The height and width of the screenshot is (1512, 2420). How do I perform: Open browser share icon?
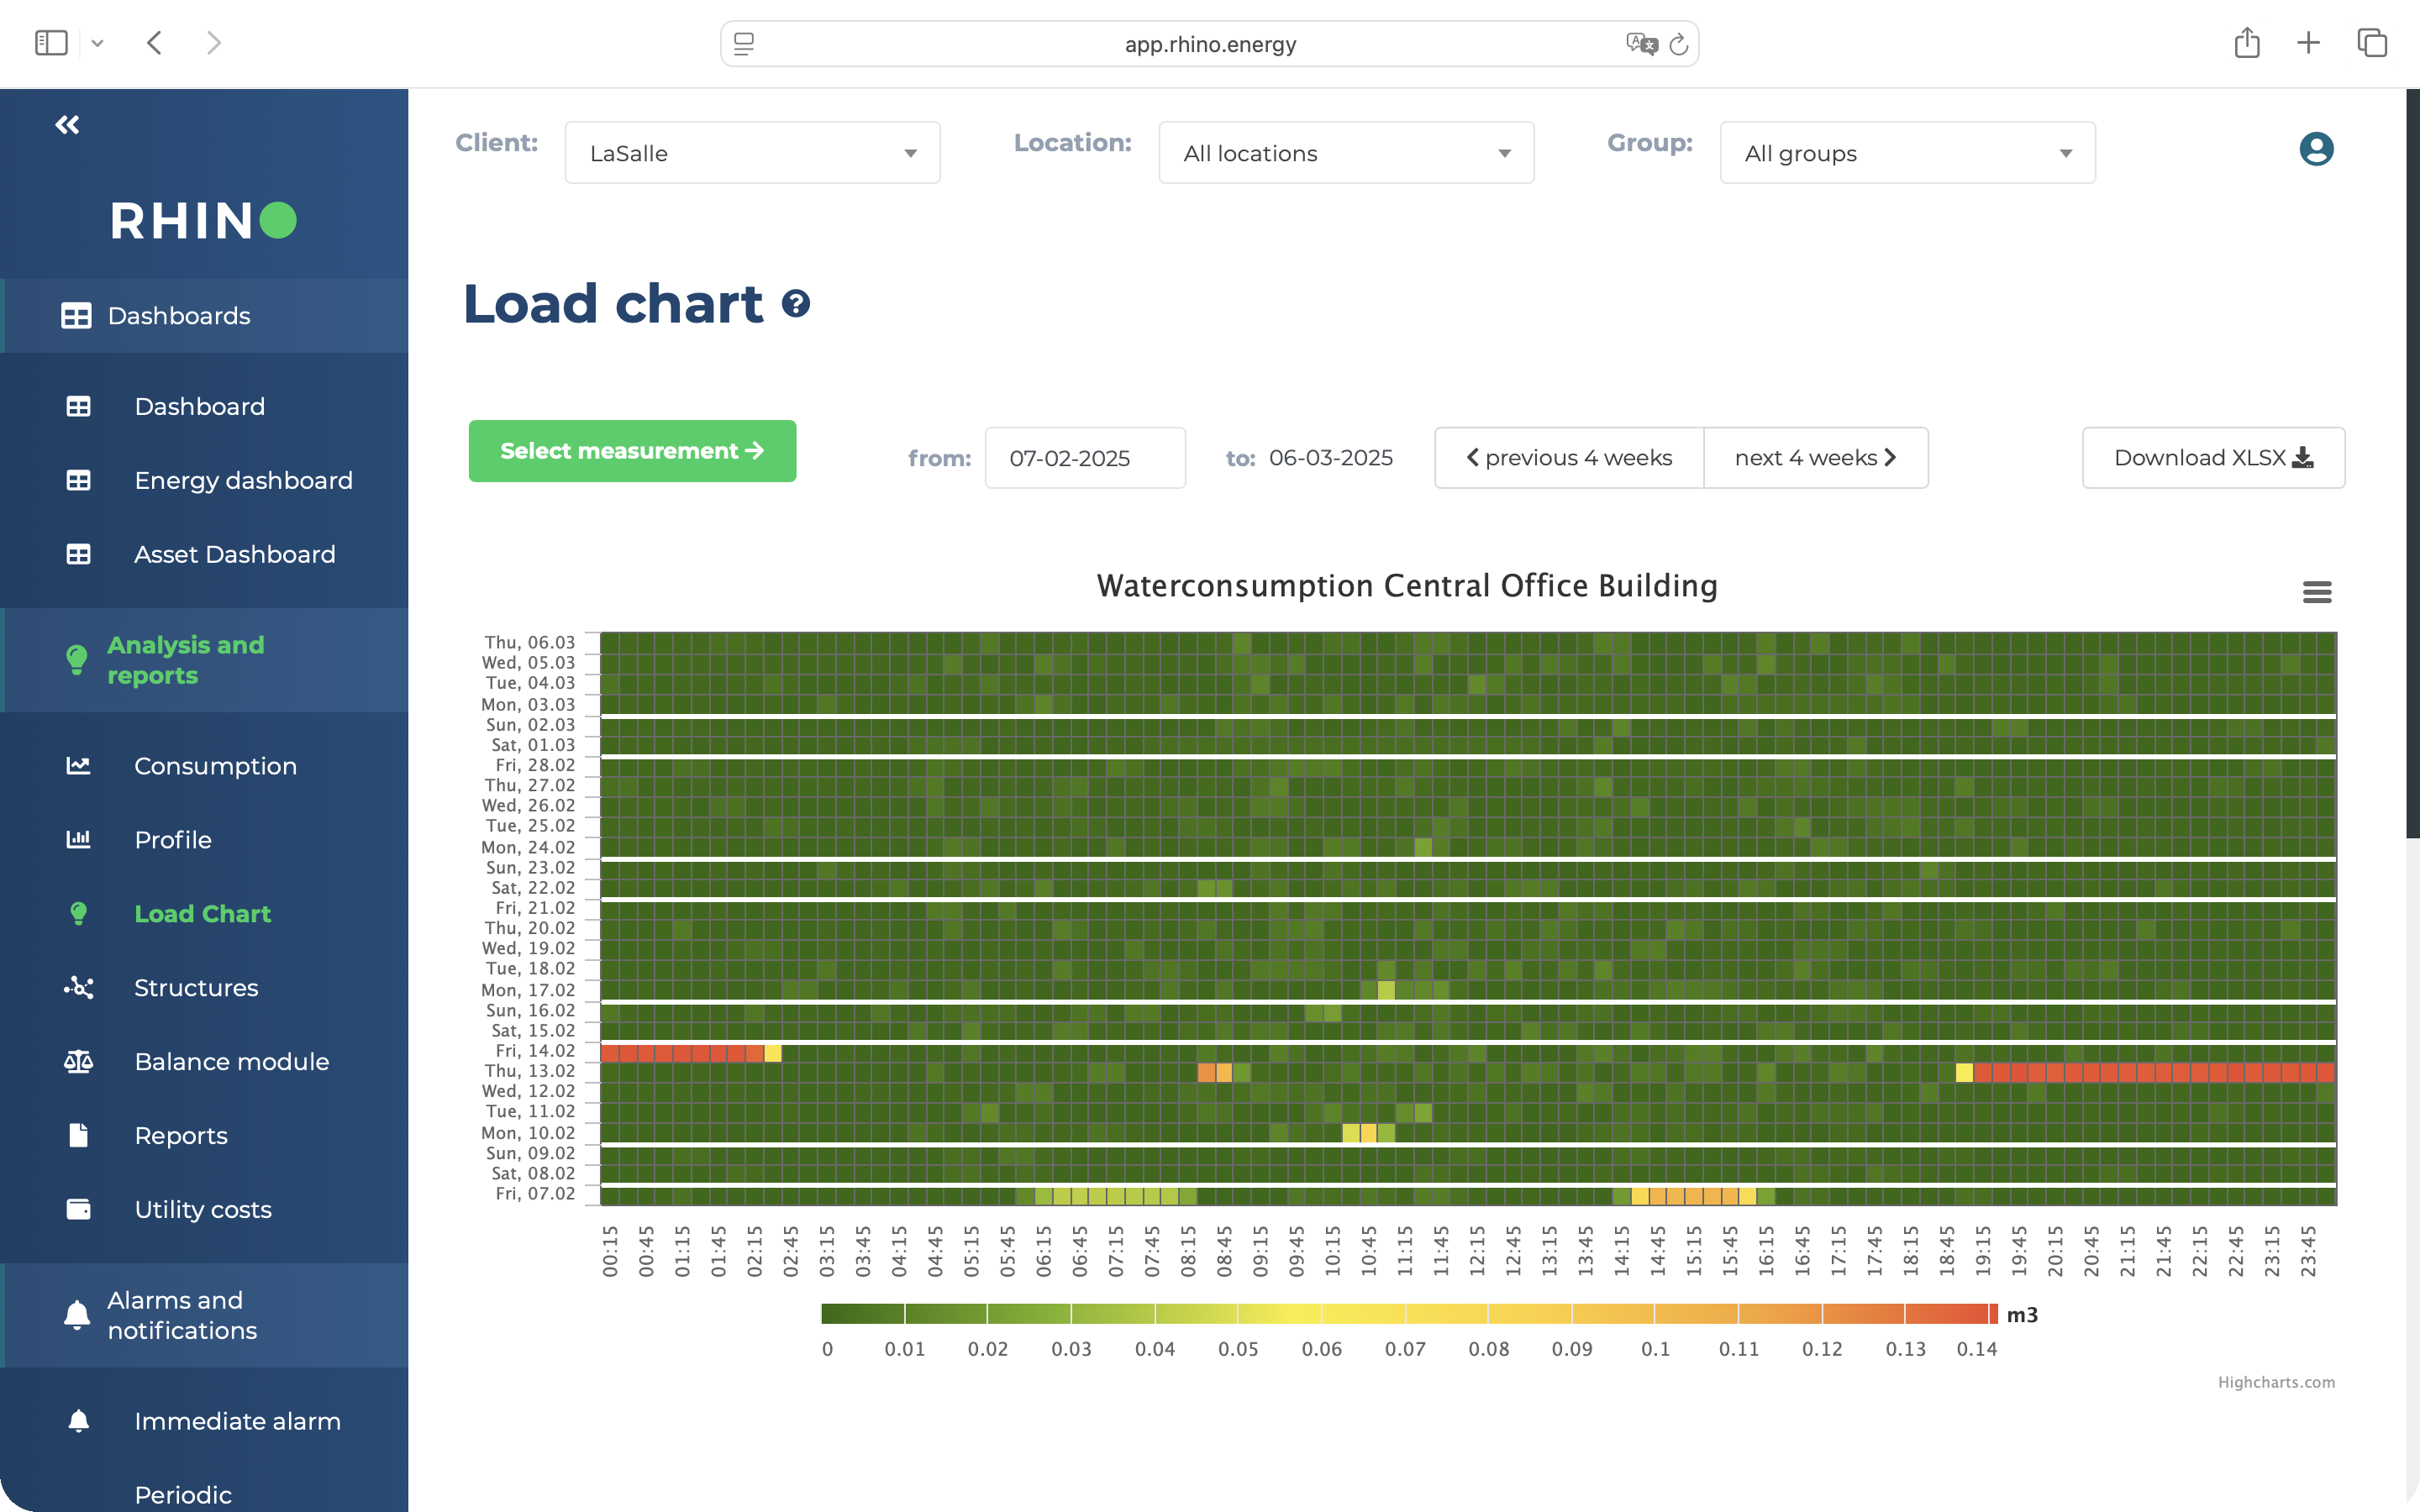coord(2247,43)
